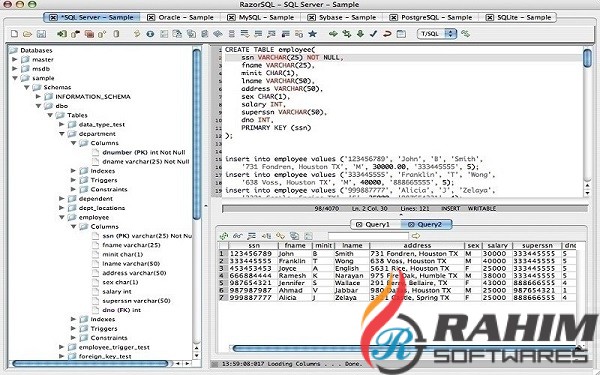The image size is (600, 375).
Task: Switch to the PostgreSQL - Sample tab
Action: point(431,18)
